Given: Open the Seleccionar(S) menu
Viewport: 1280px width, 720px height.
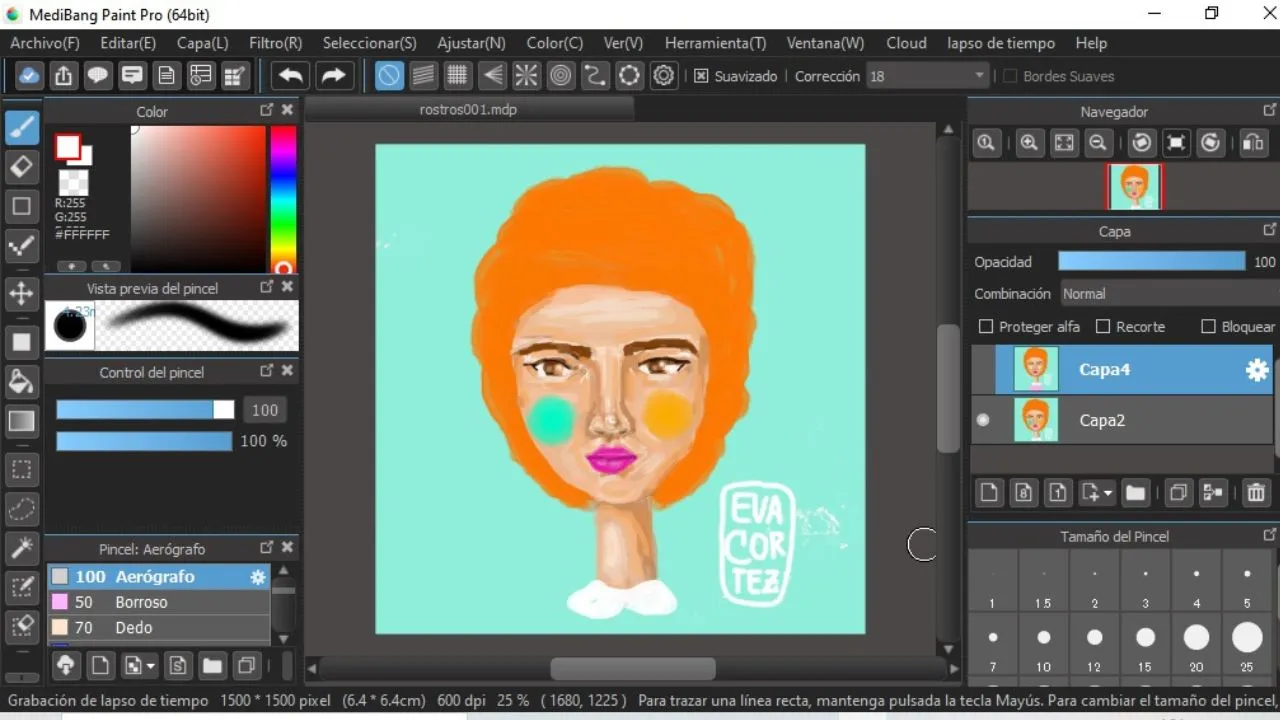Looking at the screenshot, I should click(x=370, y=43).
